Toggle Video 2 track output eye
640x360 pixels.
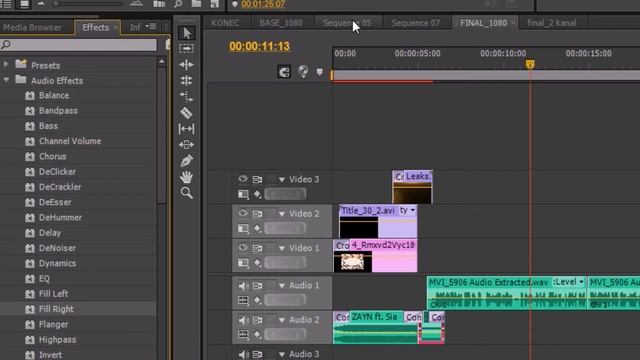pos(243,213)
